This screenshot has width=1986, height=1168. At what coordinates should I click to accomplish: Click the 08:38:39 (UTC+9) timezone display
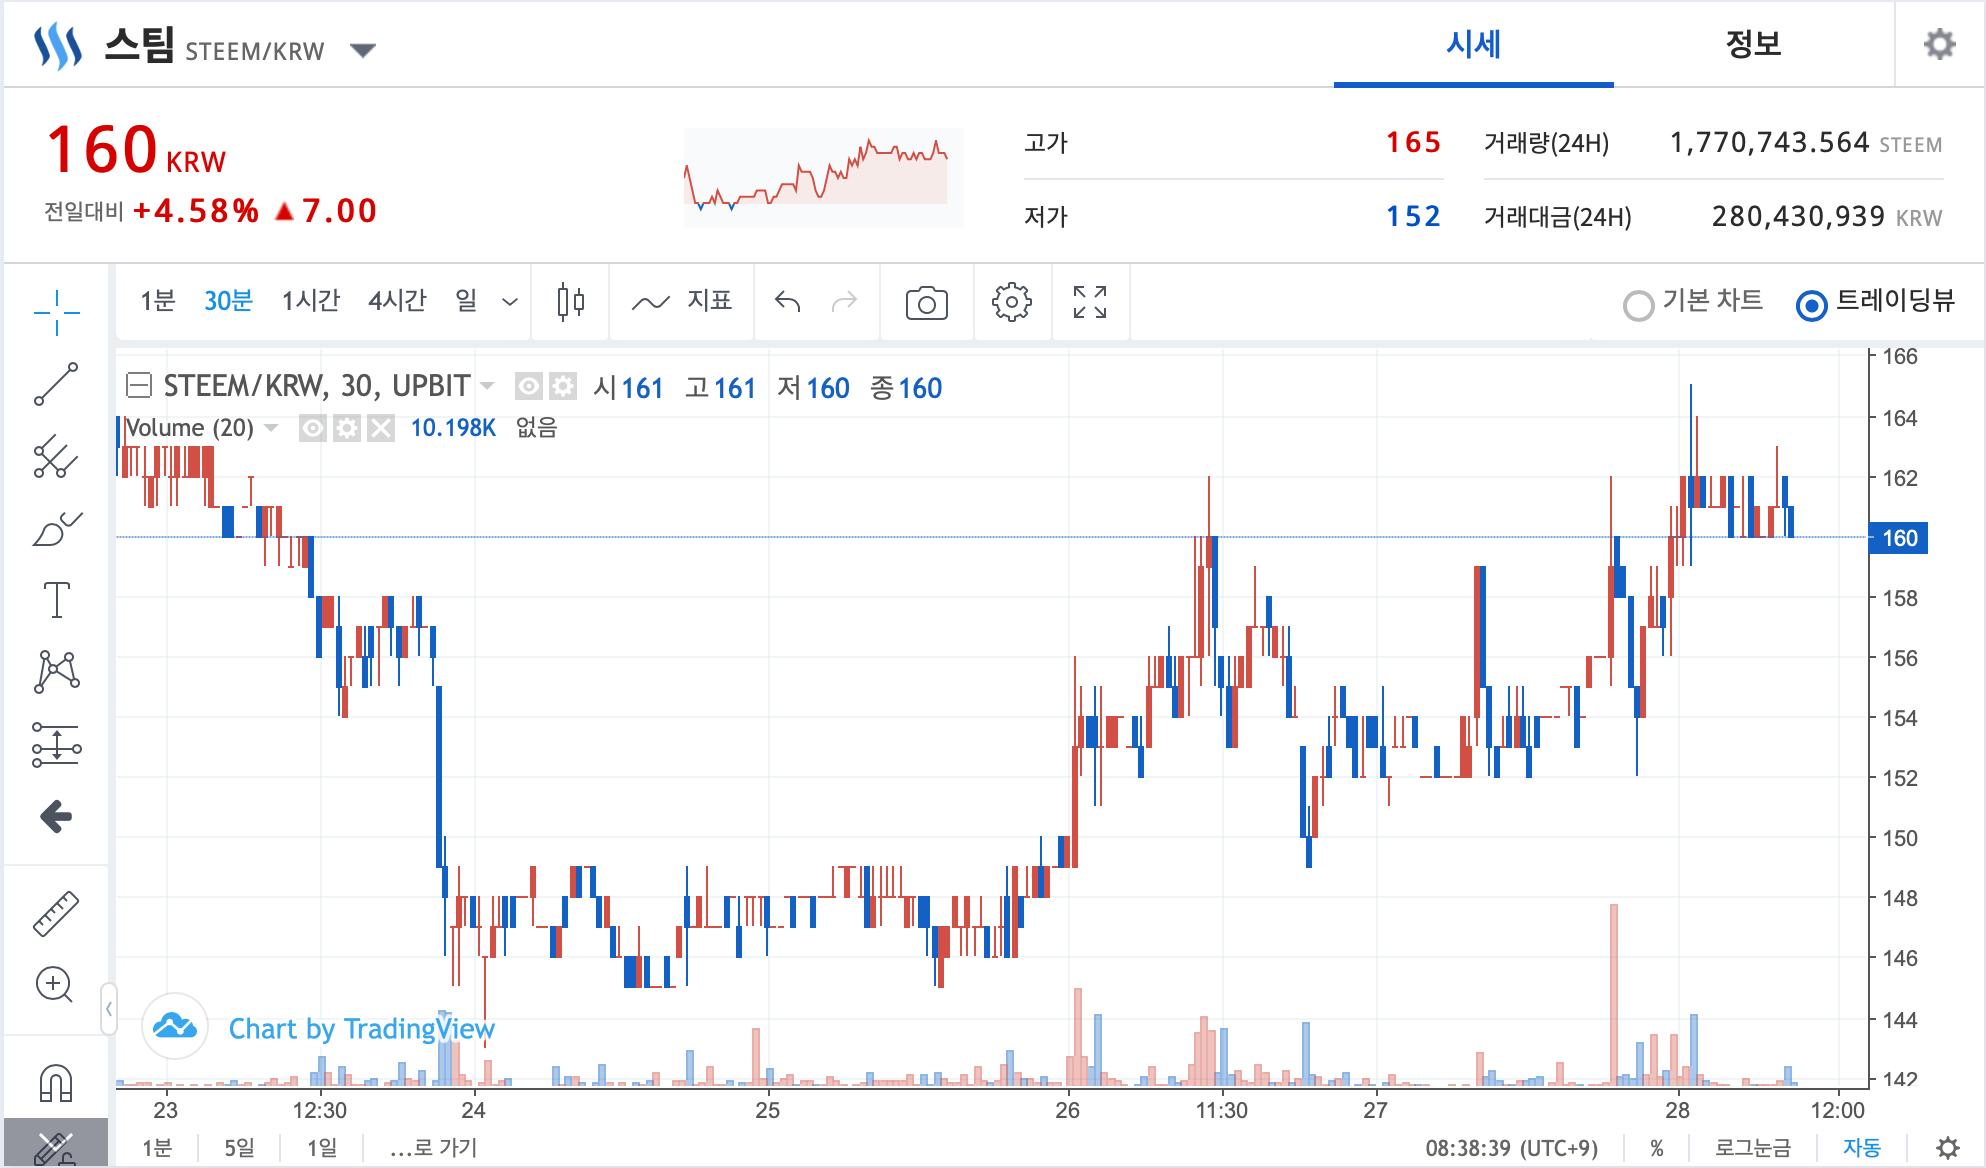(1511, 1148)
